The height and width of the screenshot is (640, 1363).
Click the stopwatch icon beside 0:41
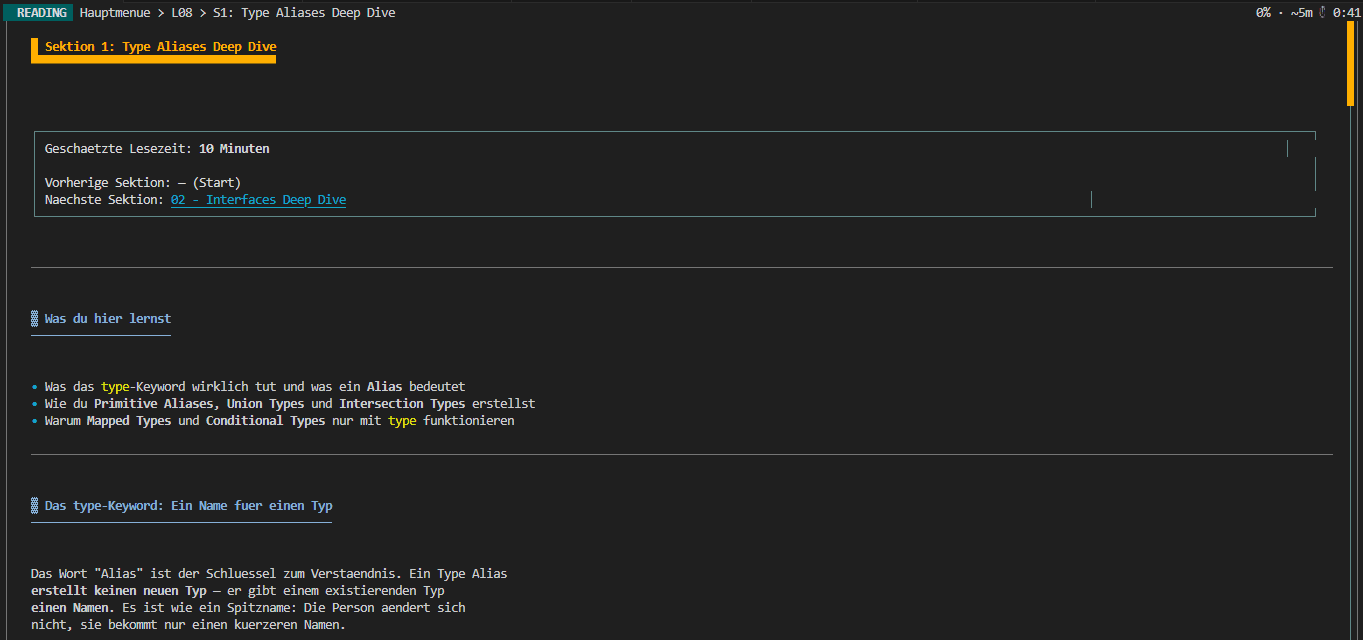click(1323, 13)
